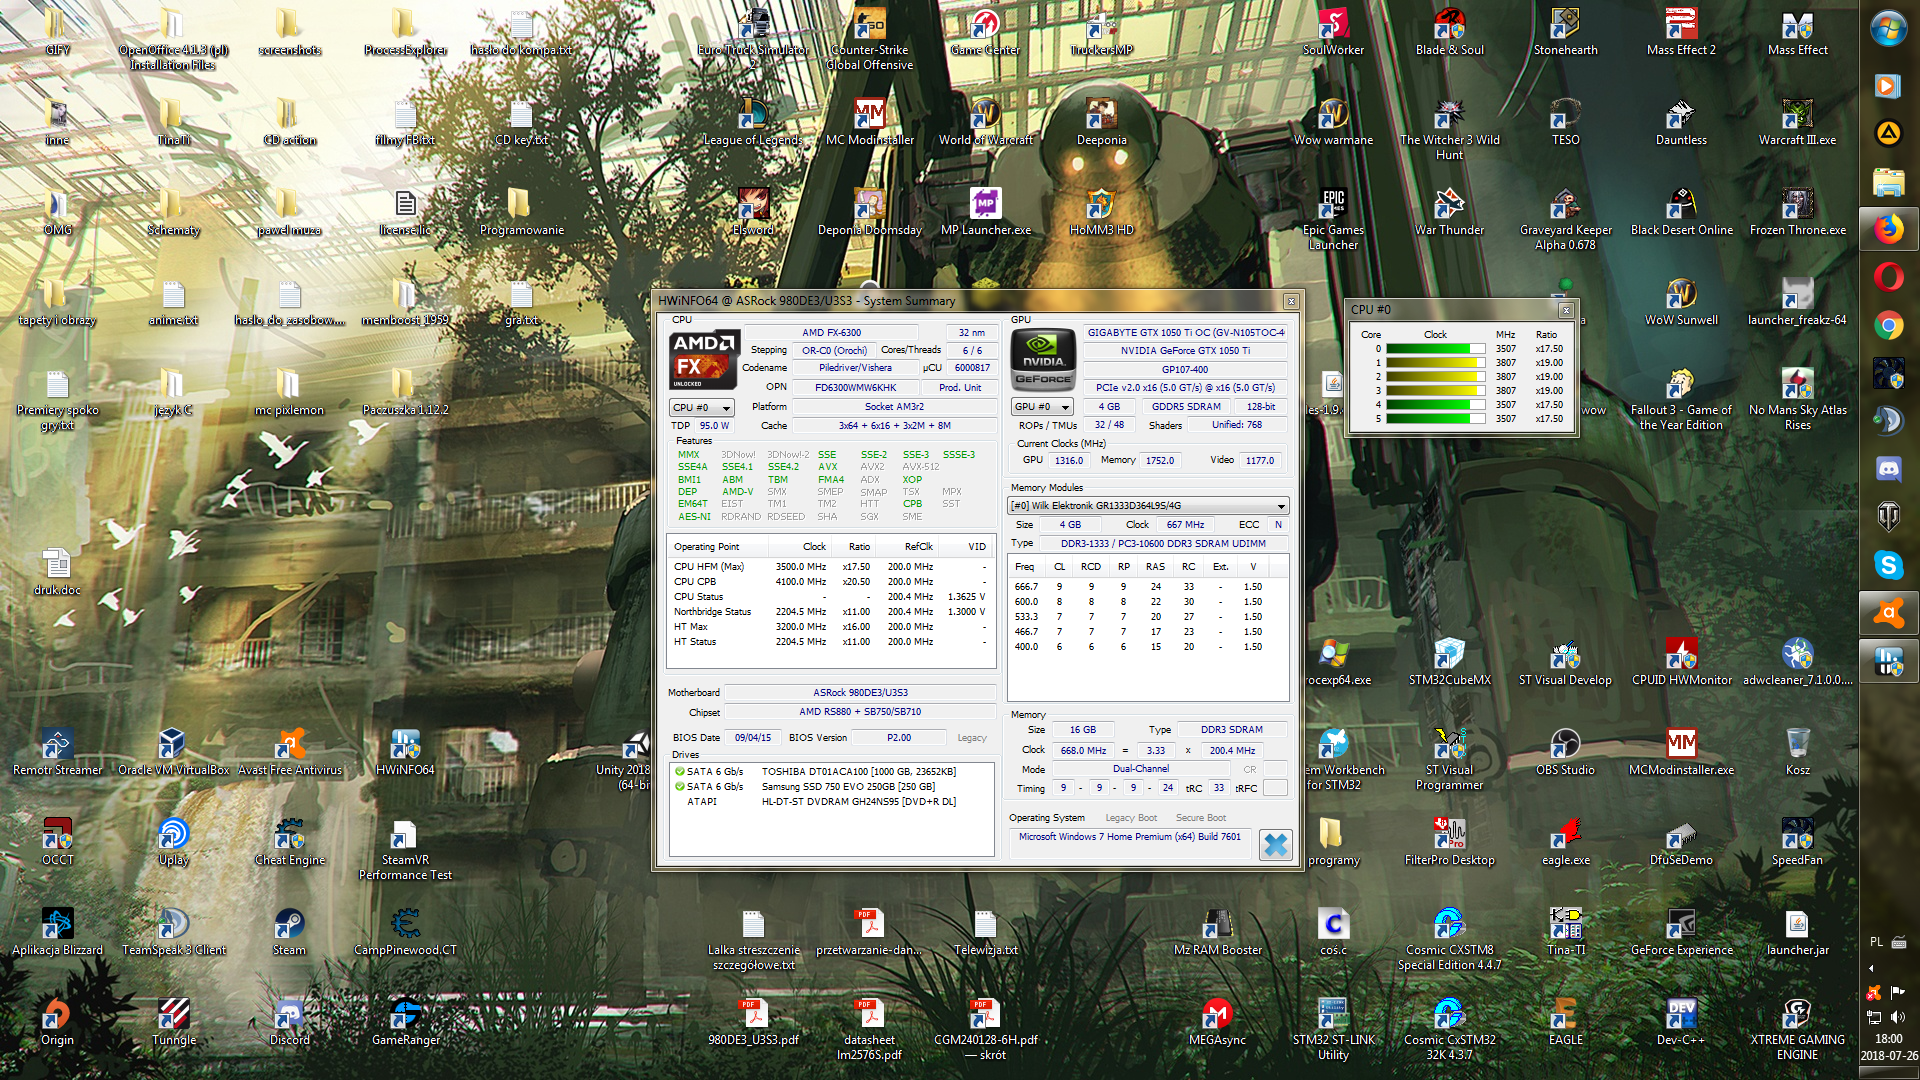Click Chrome icon in the taskbar
Screen dimensions: 1920x1080
(x=1888, y=325)
